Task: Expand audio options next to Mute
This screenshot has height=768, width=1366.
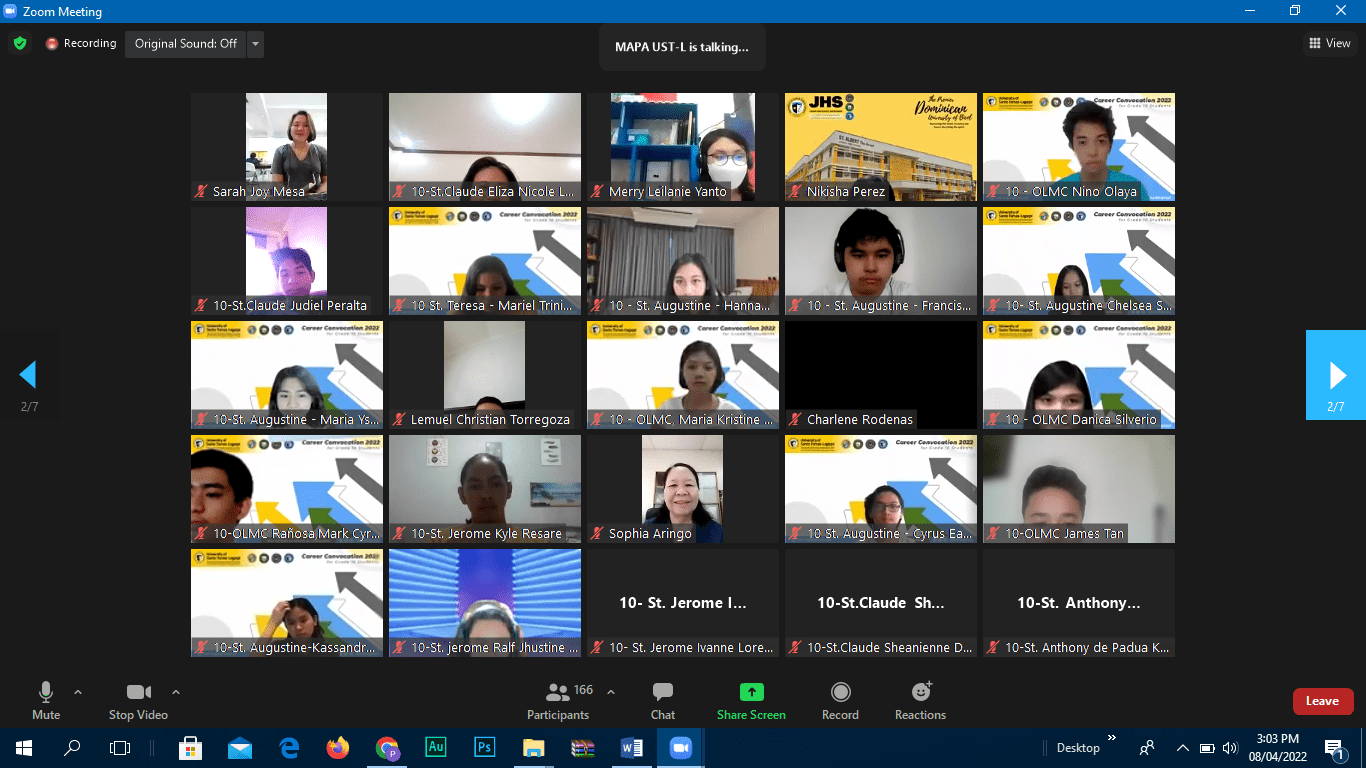Action: 78,692
